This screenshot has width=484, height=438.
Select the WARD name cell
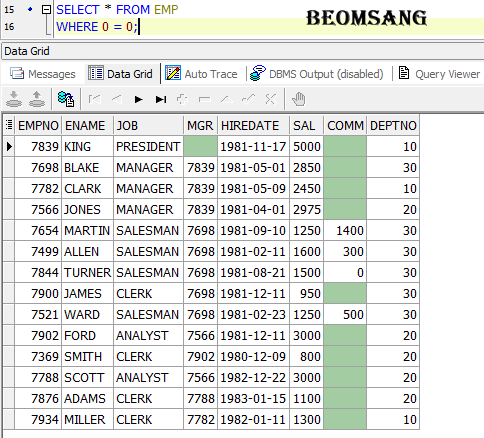[x=88, y=314]
